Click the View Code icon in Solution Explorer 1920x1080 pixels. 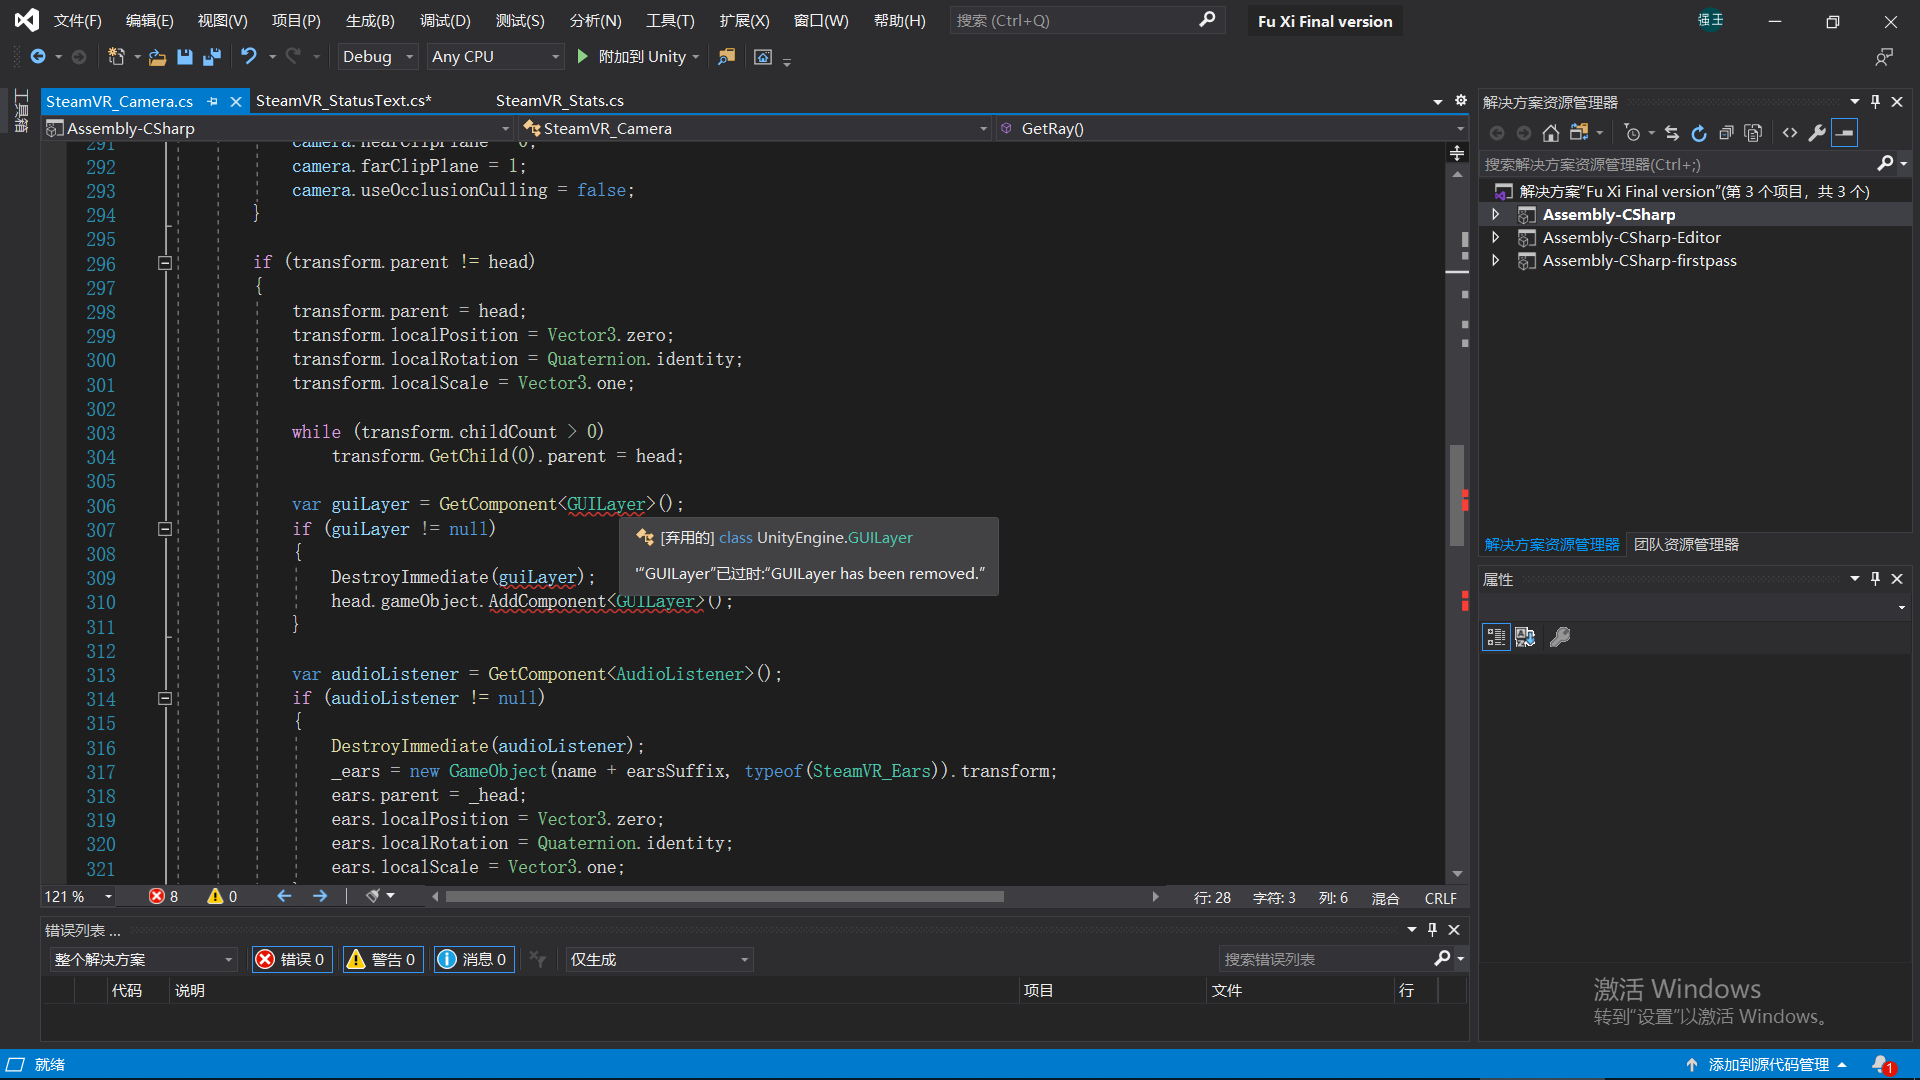1790,133
